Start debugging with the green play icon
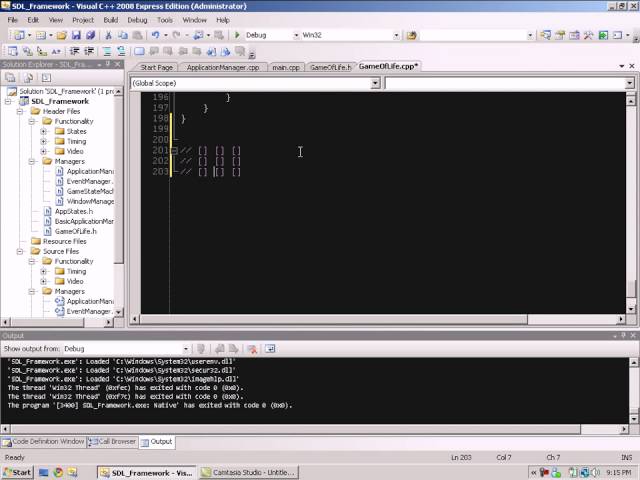 (x=237, y=35)
